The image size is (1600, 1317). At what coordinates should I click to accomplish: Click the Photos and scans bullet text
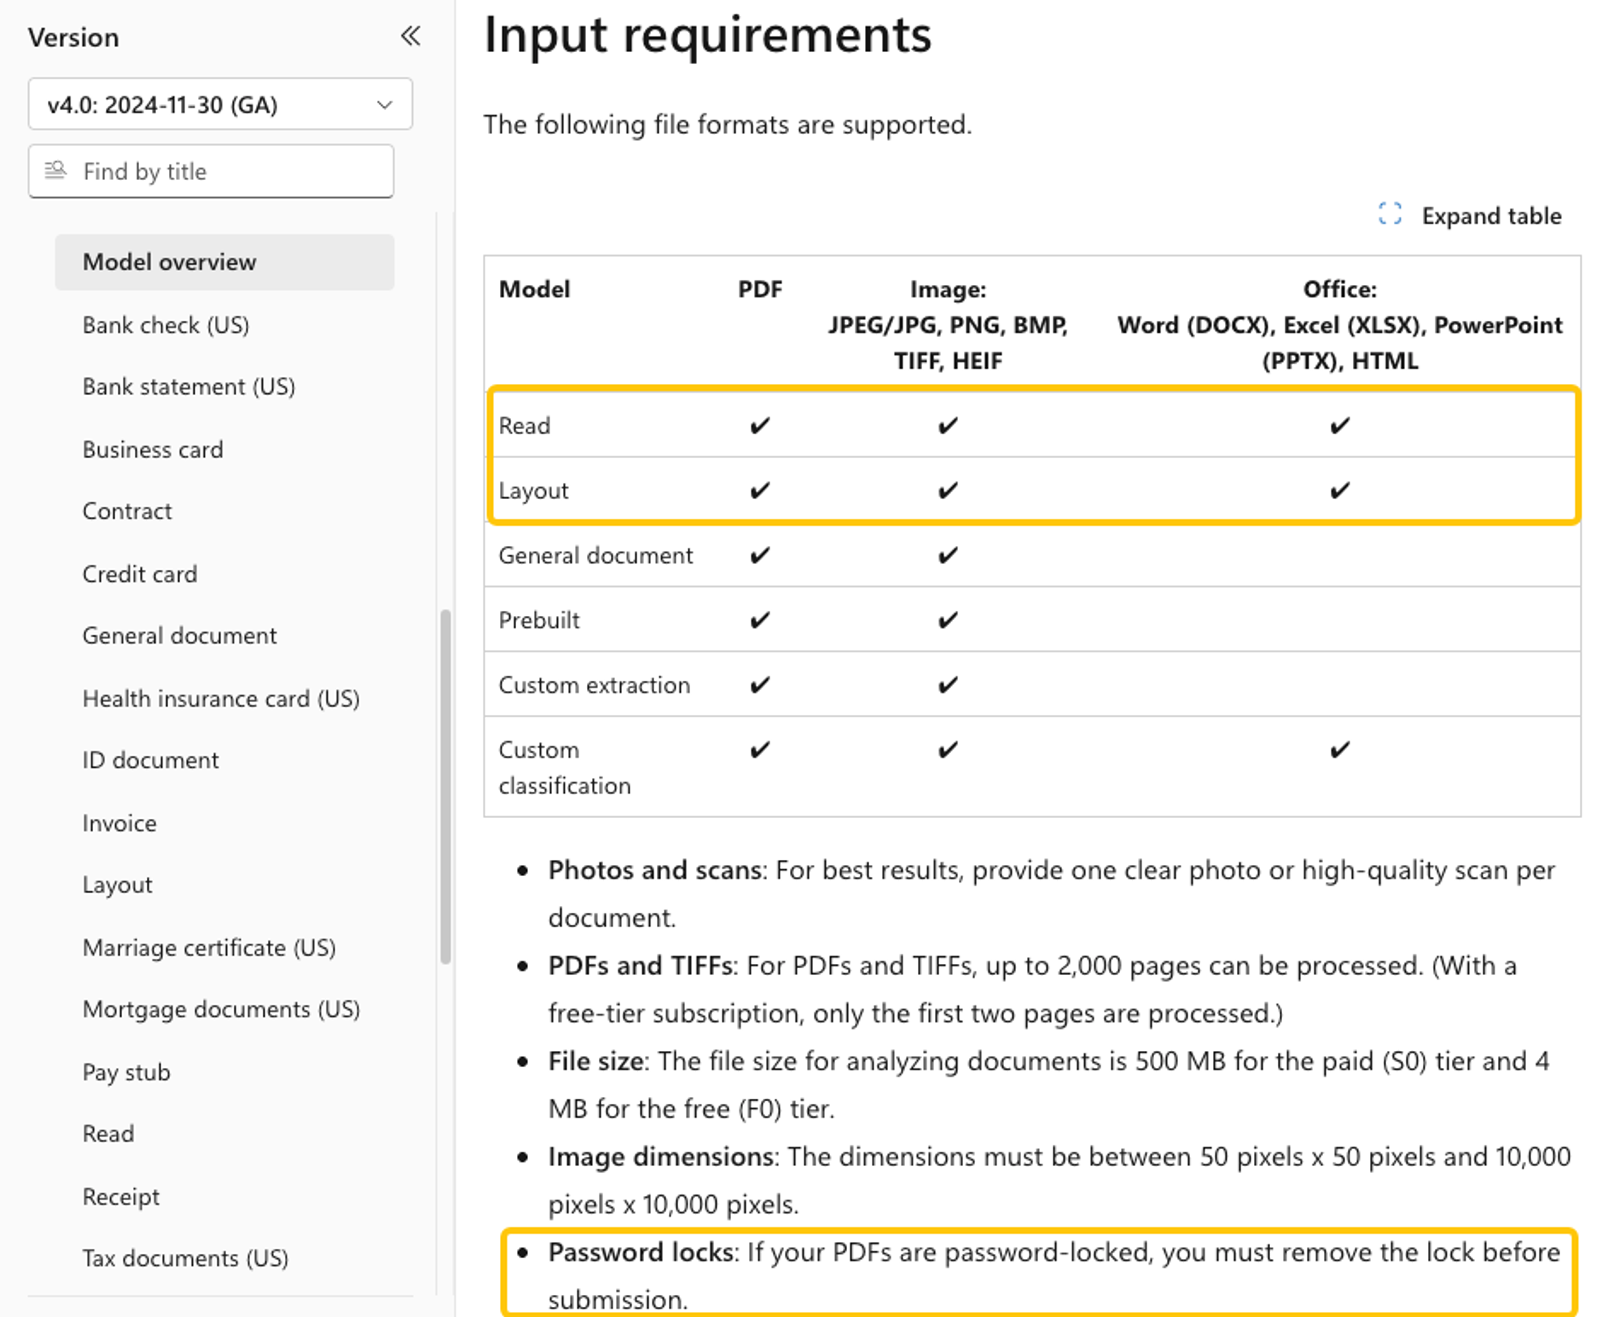pos(1052,894)
